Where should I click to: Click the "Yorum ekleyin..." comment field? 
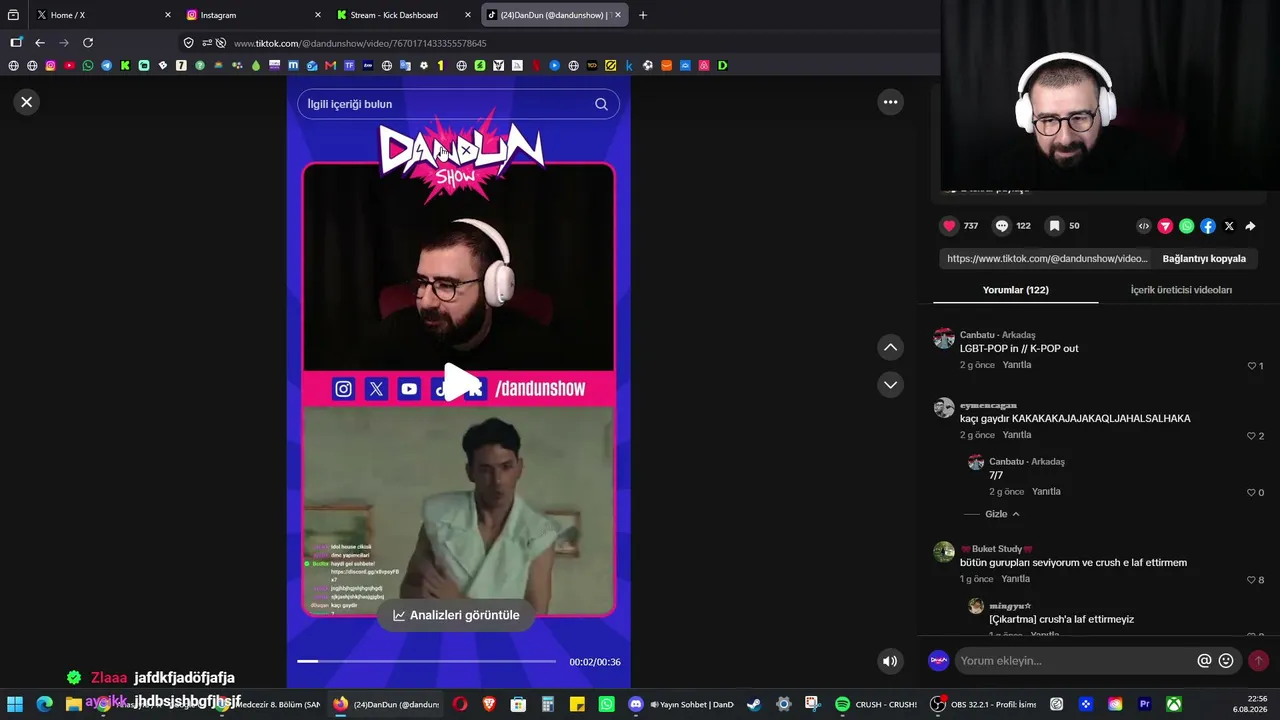tap(1074, 661)
